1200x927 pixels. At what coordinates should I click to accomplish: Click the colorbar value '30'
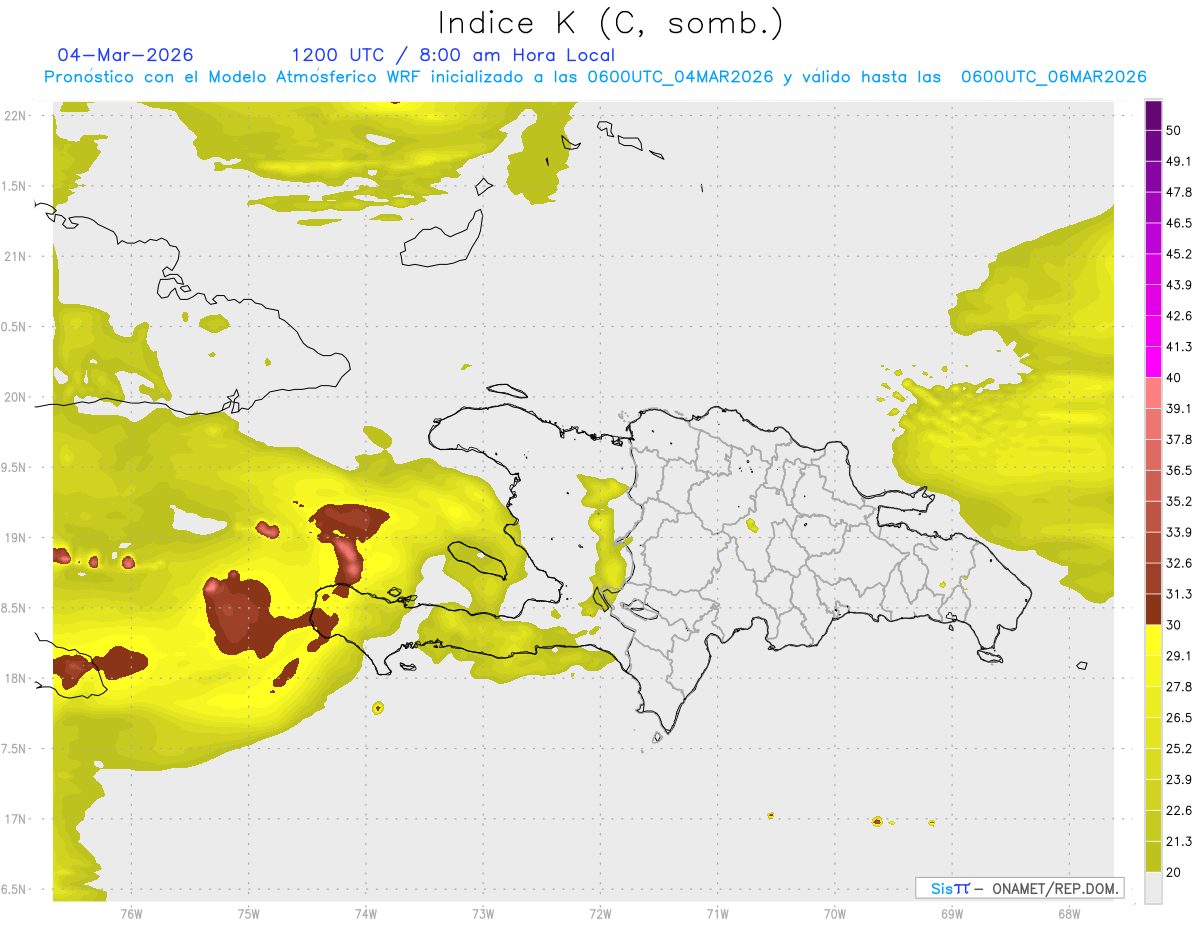(1174, 625)
